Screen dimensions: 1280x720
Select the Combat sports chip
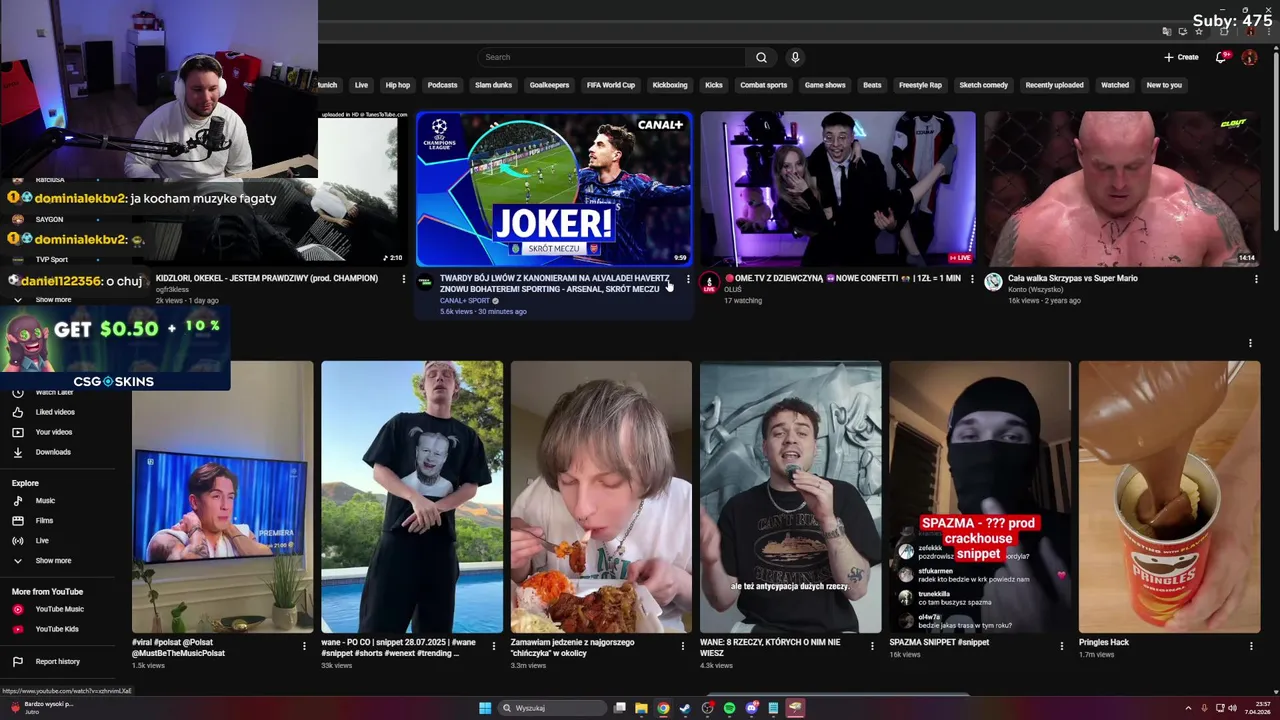coord(763,85)
